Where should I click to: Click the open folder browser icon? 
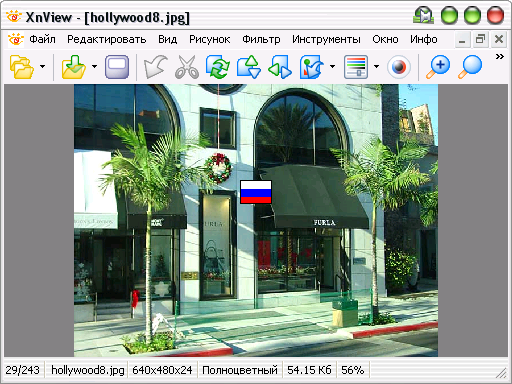(x=22, y=67)
